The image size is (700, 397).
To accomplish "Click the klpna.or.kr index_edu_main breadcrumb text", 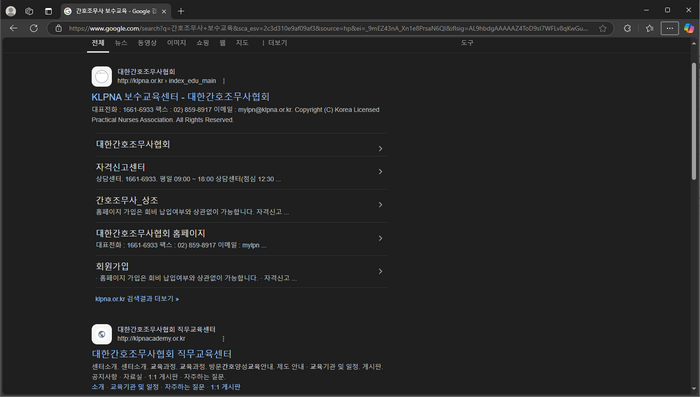I will click(x=167, y=81).
